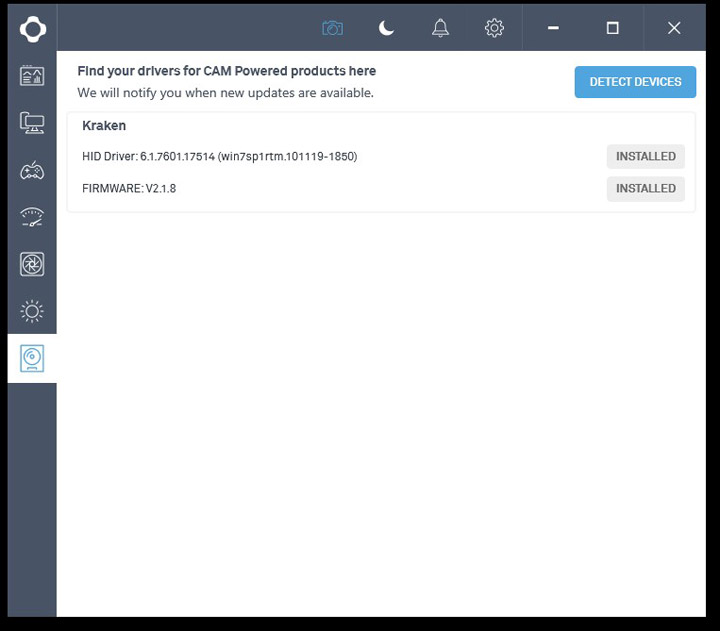Maximize the CAM window
The image size is (720, 631).
click(x=613, y=28)
